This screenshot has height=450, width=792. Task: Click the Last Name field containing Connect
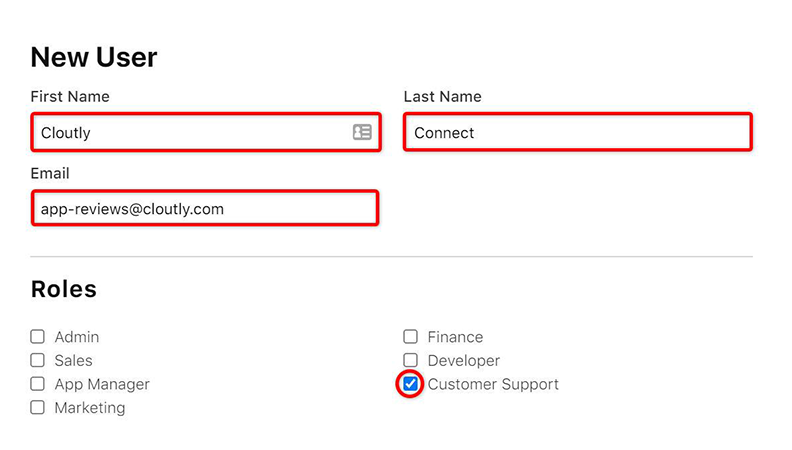click(577, 132)
